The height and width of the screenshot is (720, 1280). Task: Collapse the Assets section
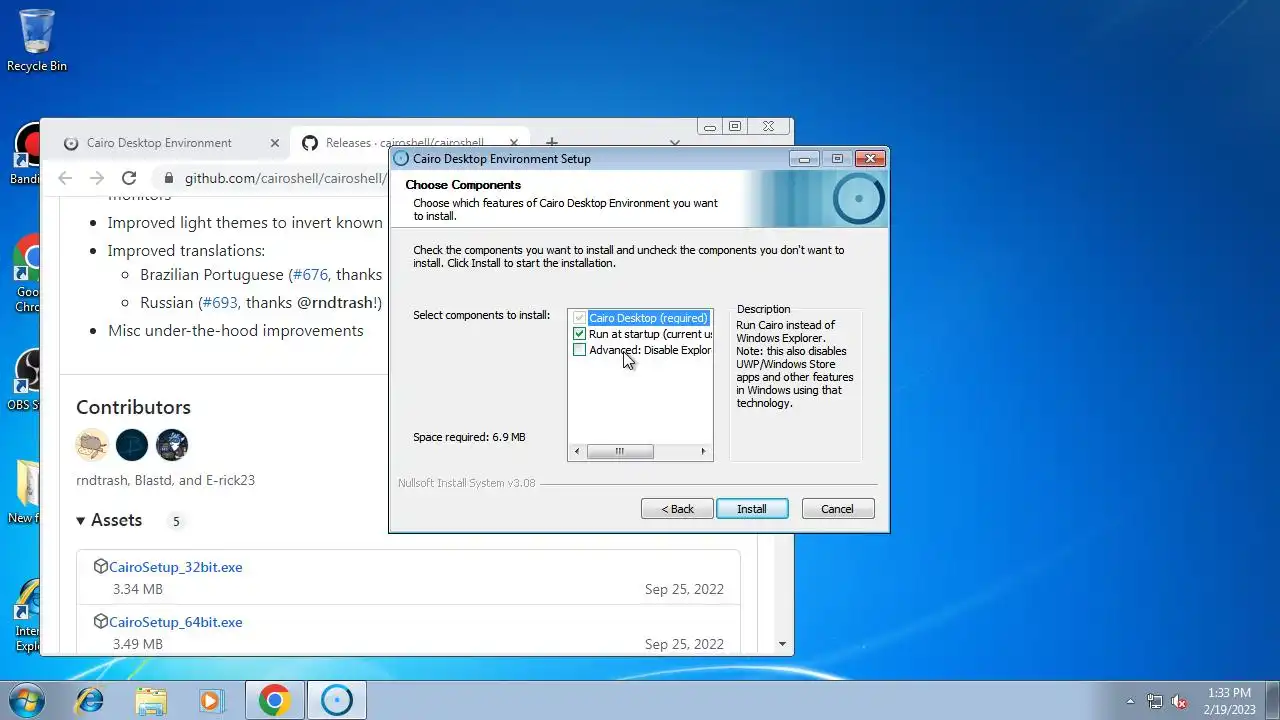click(x=110, y=520)
